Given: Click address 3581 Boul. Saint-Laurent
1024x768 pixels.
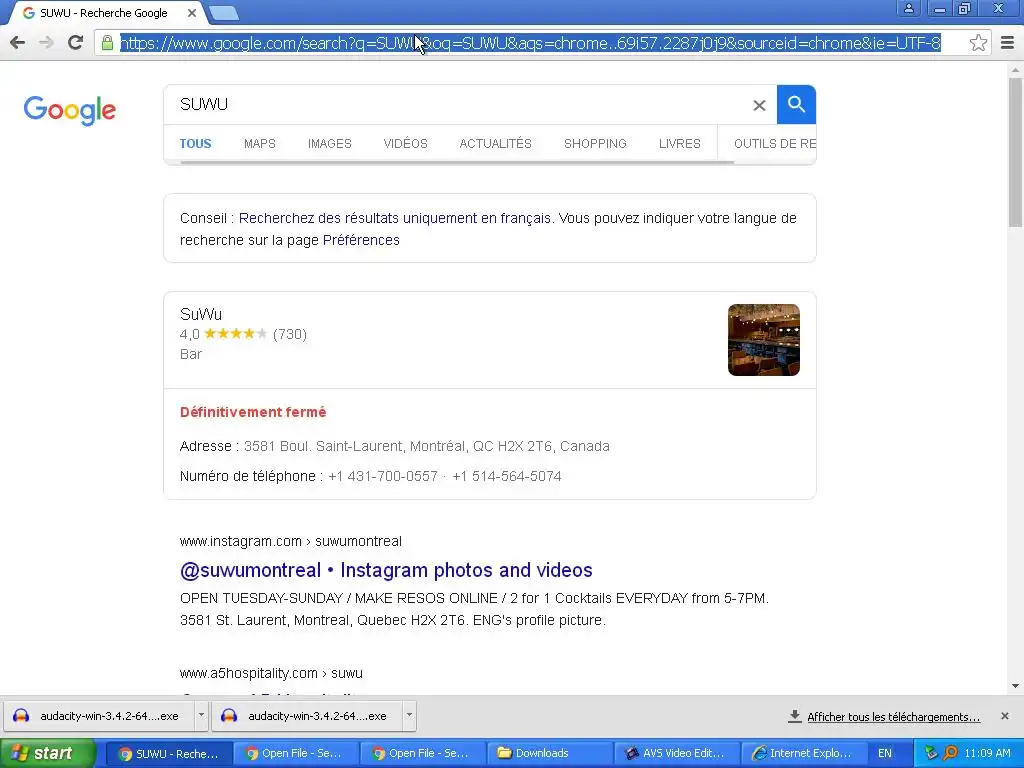Looking at the screenshot, I should tap(426, 446).
